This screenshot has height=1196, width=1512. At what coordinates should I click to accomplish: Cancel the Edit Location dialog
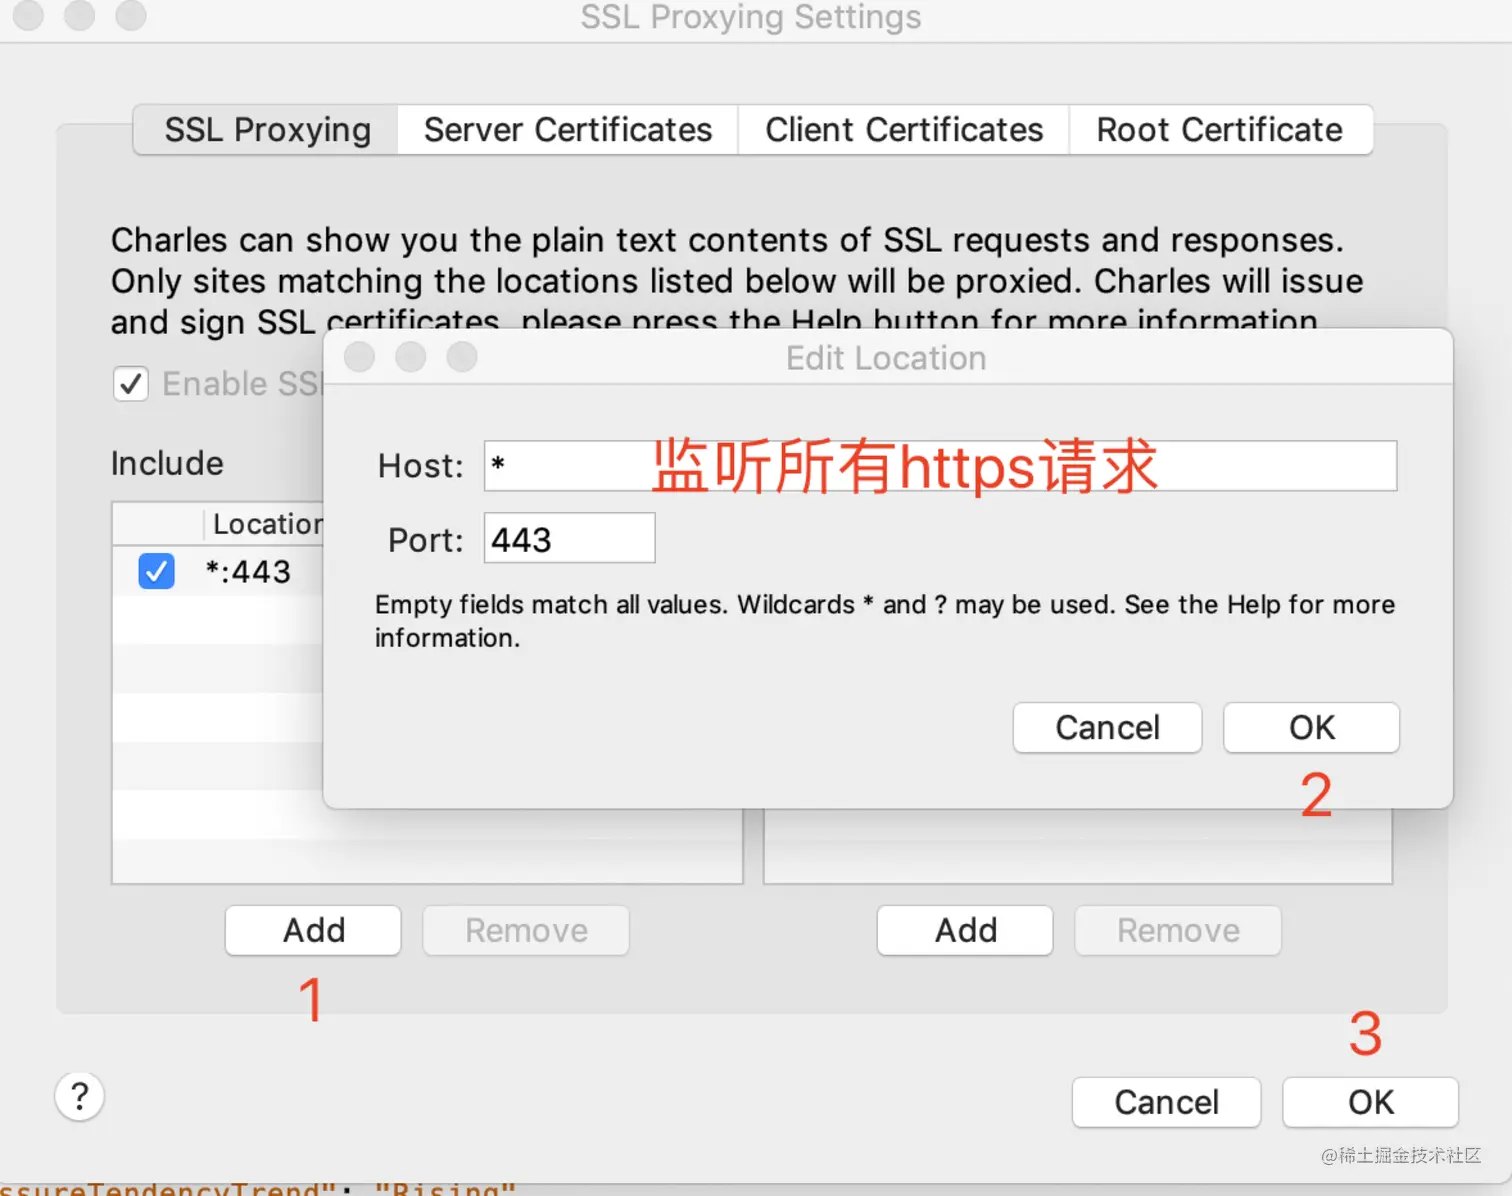click(1107, 727)
